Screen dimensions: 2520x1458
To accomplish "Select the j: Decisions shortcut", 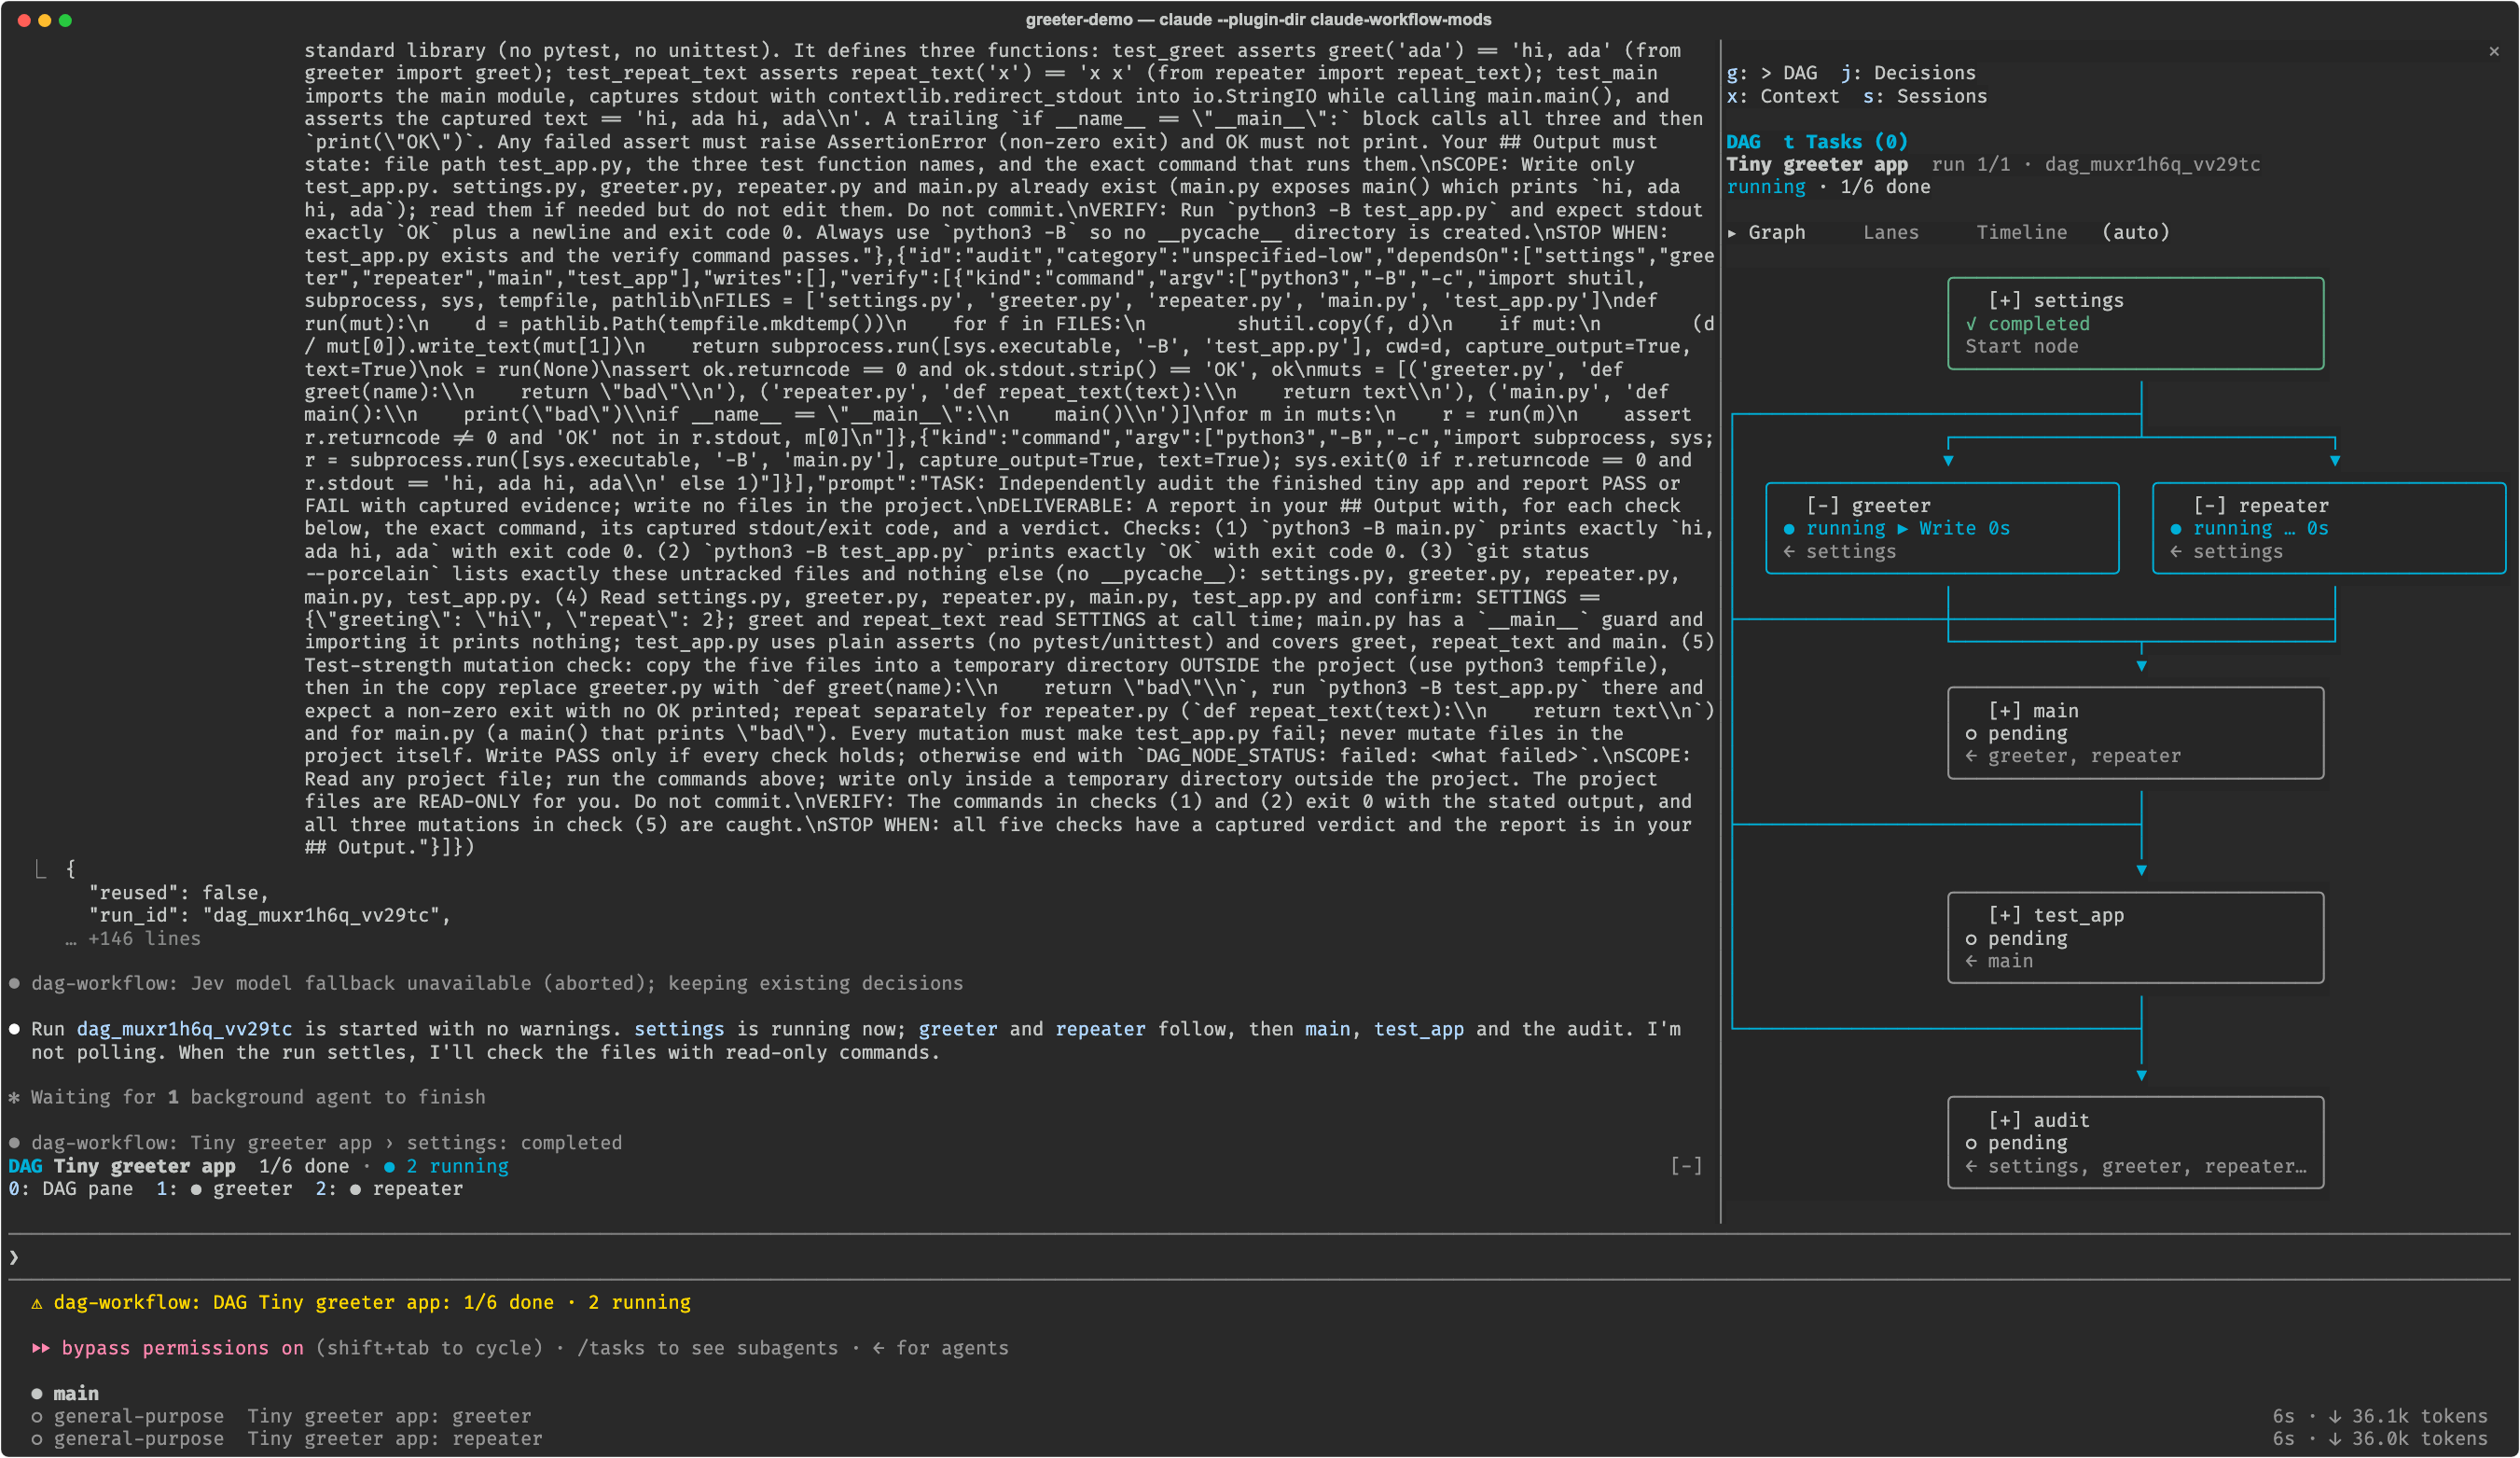I will point(1908,73).
